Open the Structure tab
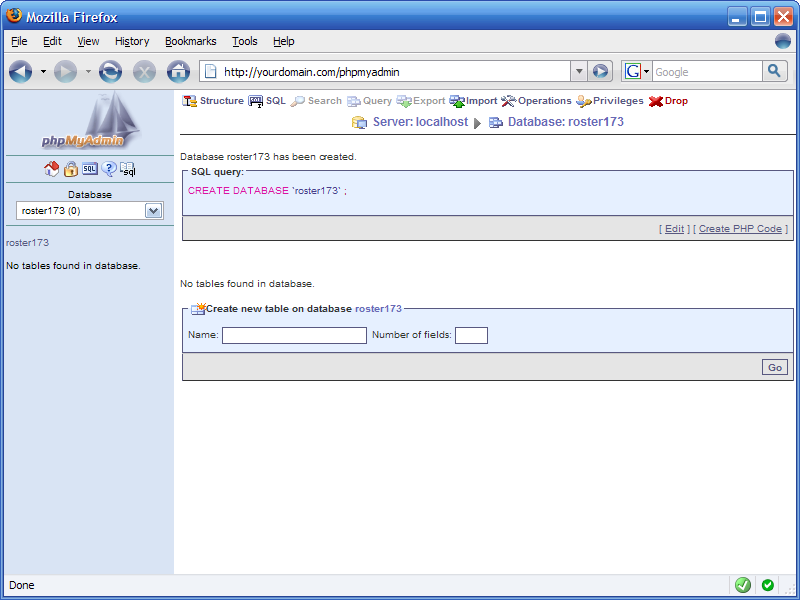Viewport: 800px width, 600px height. coord(213,101)
